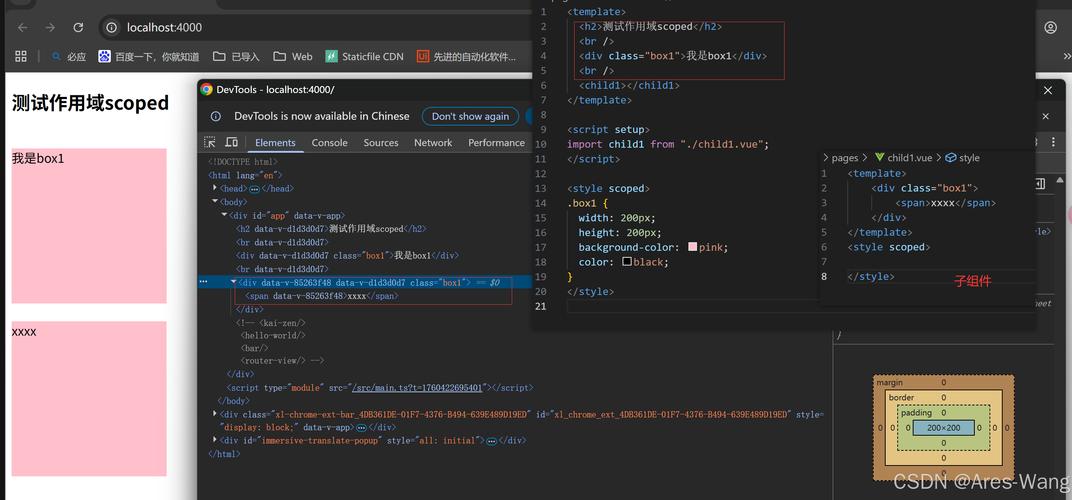The width and height of the screenshot is (1072, 500).
Task: Expand the immersive-translate-popup div node
Action: pyautogui.click(x=215, y=440)
